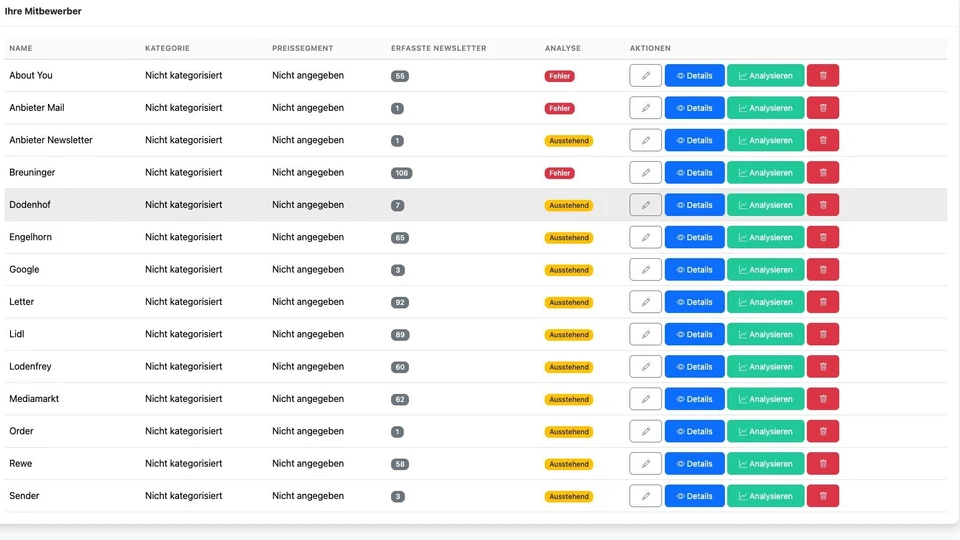The image size is (960, 540).
Task: Click the pencil edit icon for About You
Action: coord(645,76)
